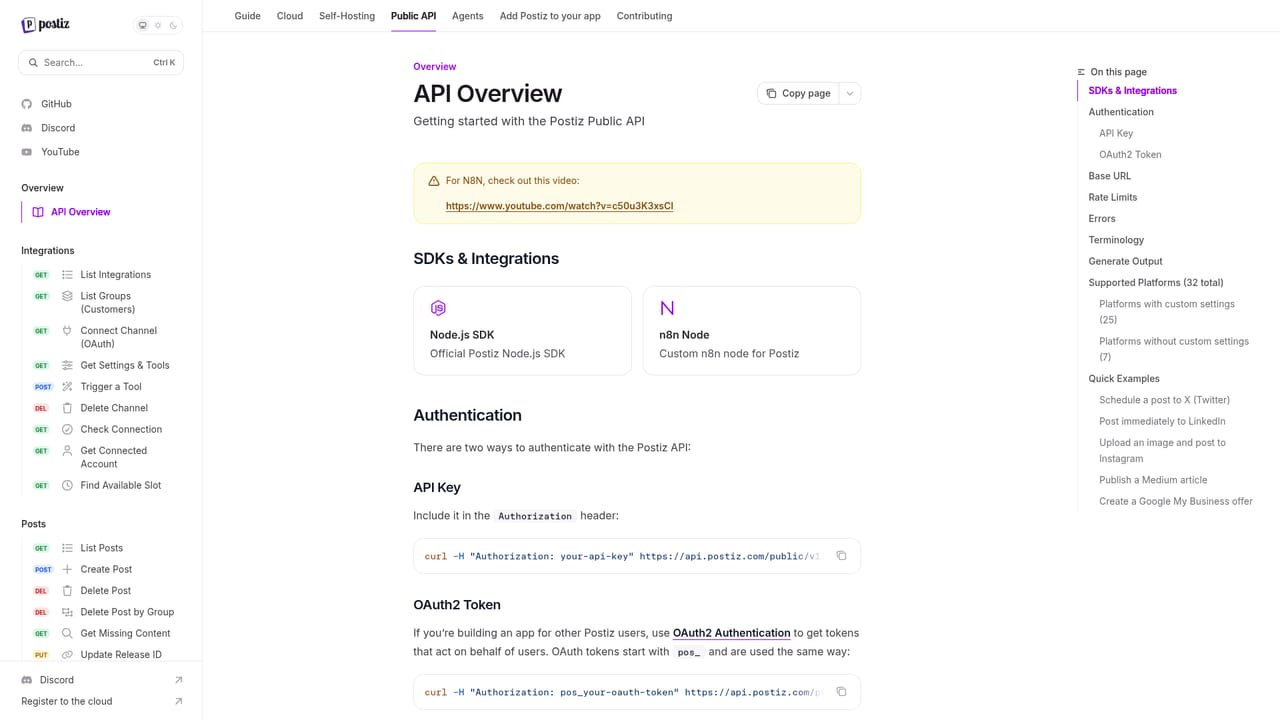Viewport: 1280px width, 720px height.
Task: Open the Node.js SDK card
Action: click(x=522, y=331)
